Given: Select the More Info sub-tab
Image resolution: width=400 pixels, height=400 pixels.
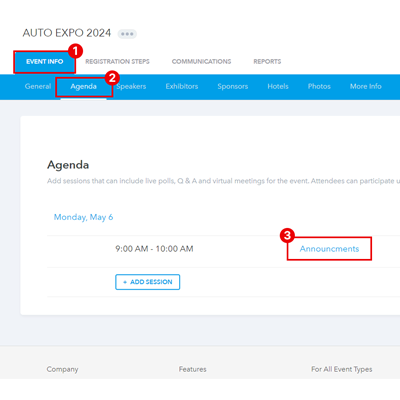Looking at the screenshot, I should [x=366, y=86].
